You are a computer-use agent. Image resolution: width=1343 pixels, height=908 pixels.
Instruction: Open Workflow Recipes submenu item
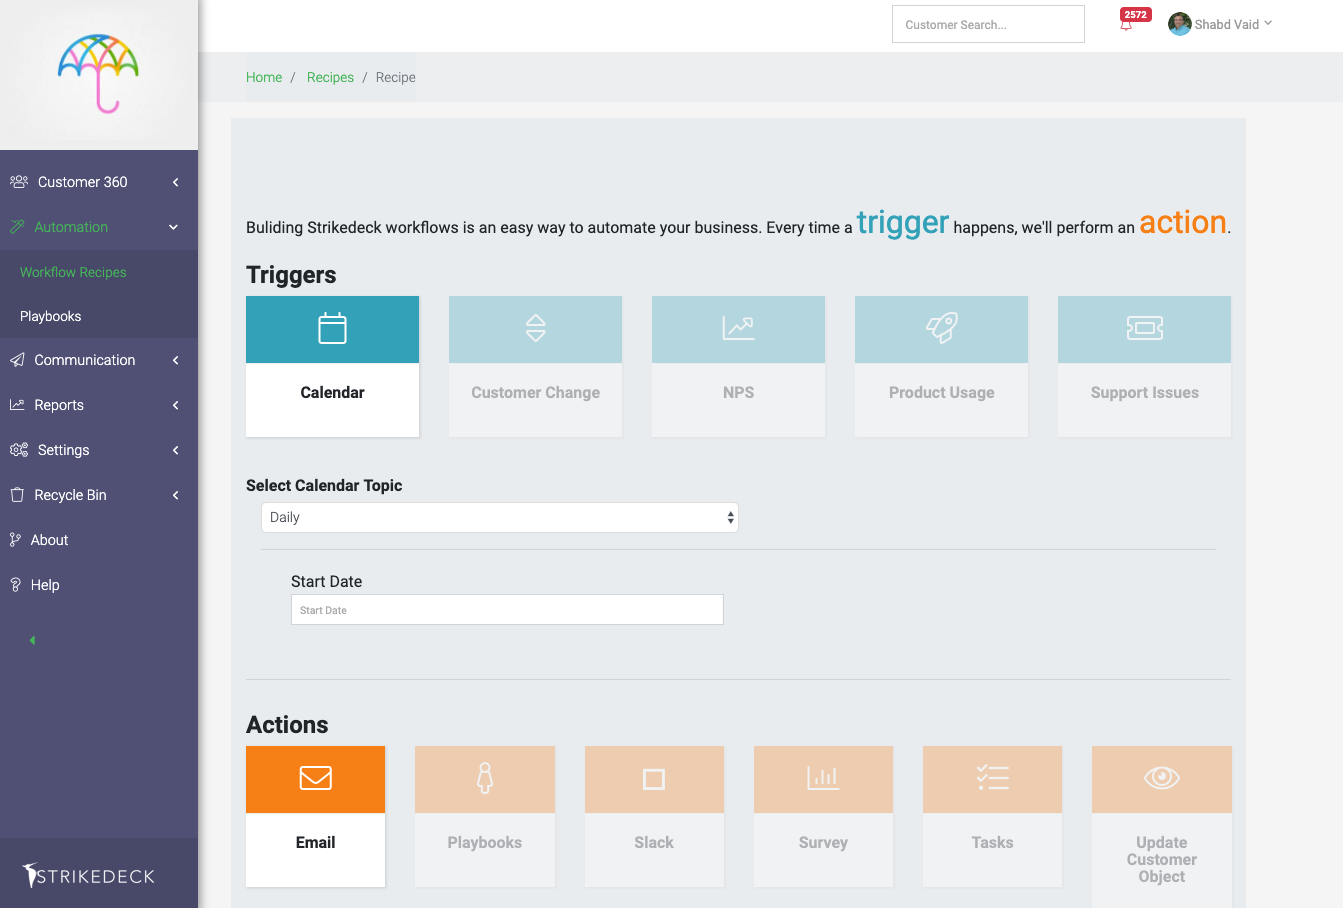pyautogui.click(x=73, y=272)
